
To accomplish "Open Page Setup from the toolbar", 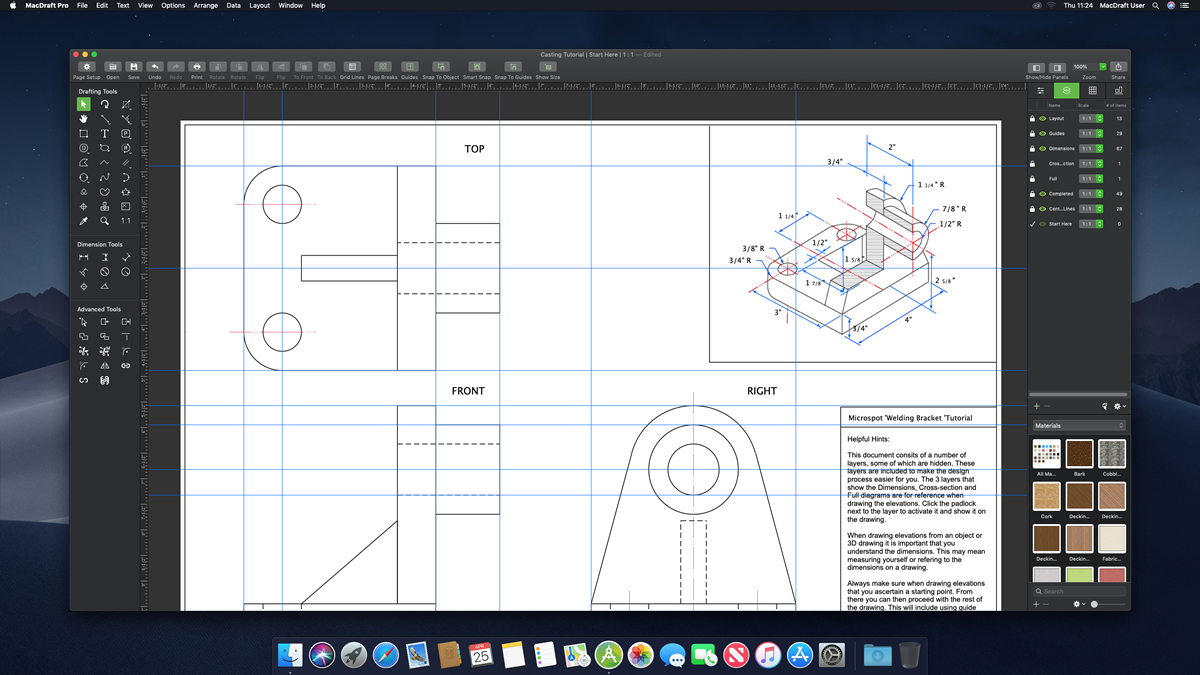I will click(x=86, y=67).
